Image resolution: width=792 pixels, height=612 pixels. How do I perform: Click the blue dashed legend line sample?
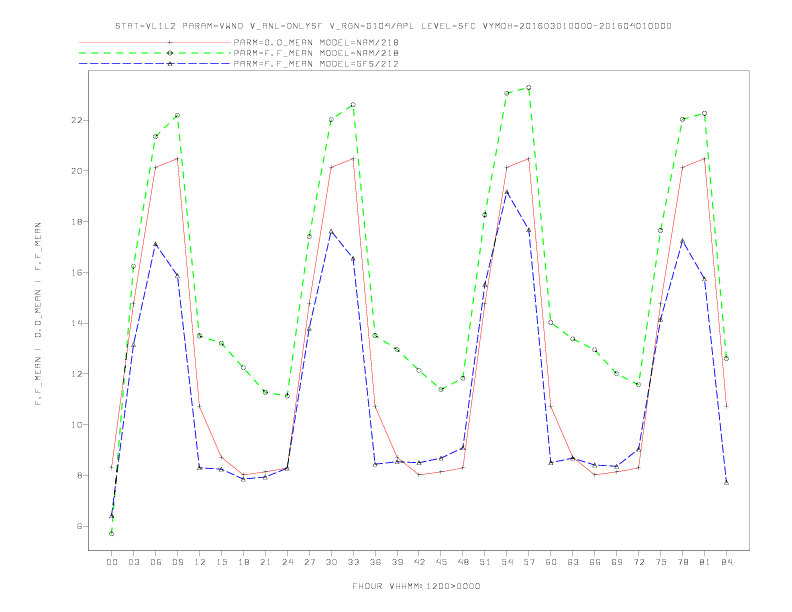pyautogui.click(x=155, y=64)
